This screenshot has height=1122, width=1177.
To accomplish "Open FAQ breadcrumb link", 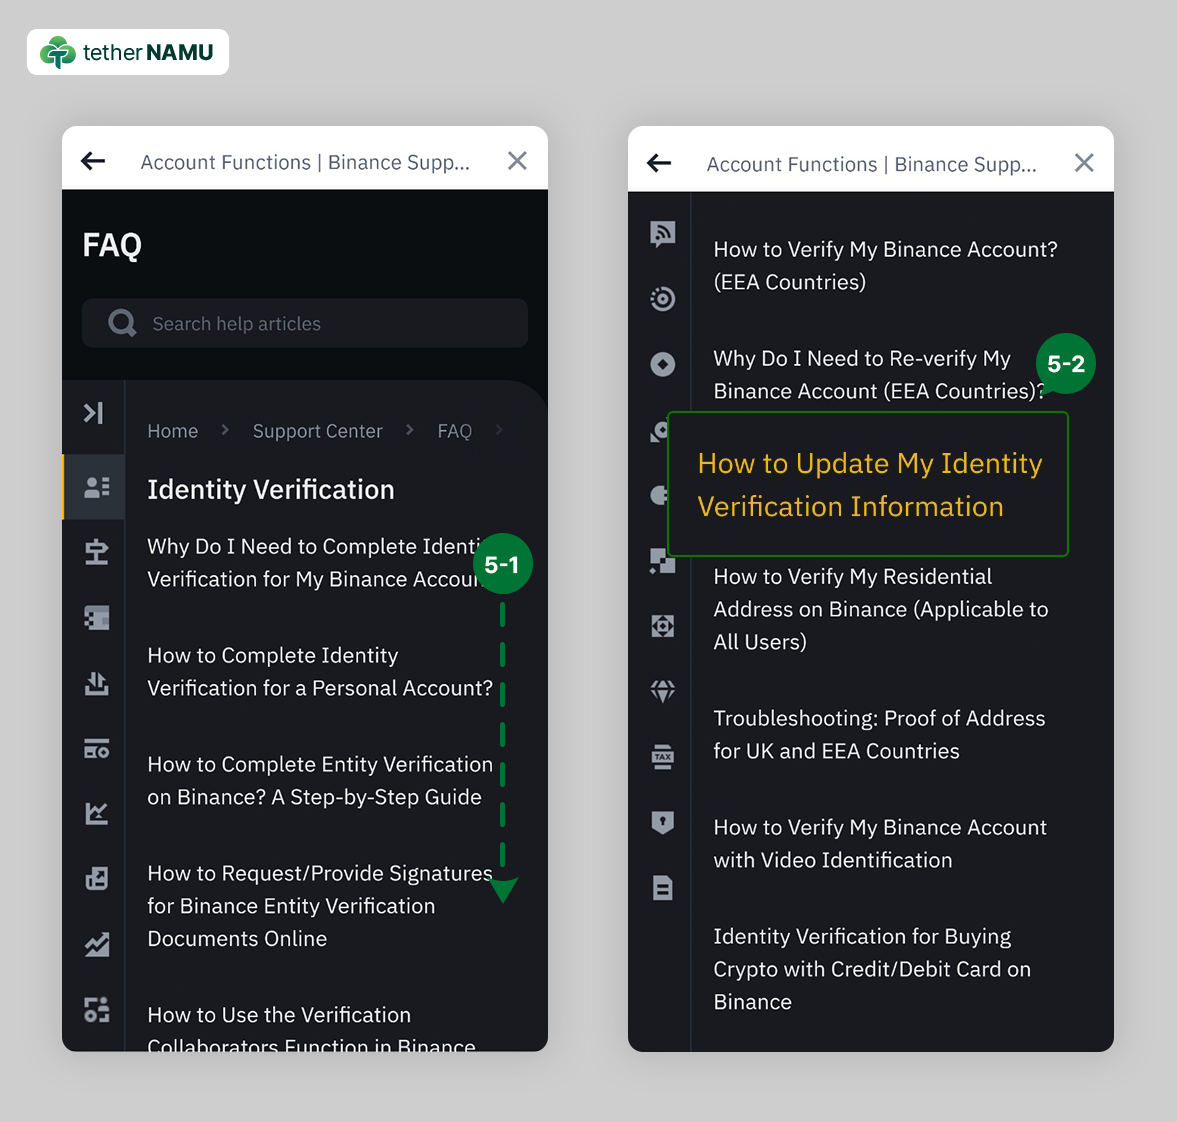I will point(455,431).
